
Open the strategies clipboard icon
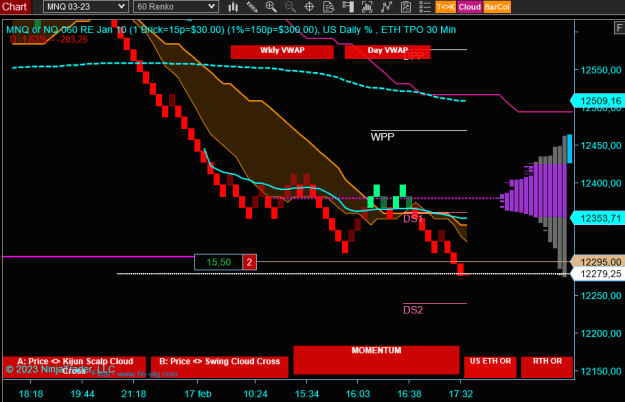[406, 7]
